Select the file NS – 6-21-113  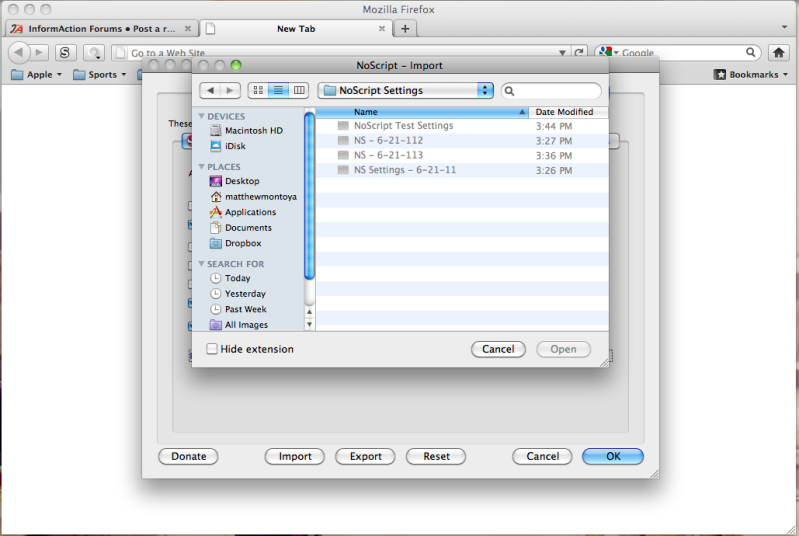coord(462,155)
